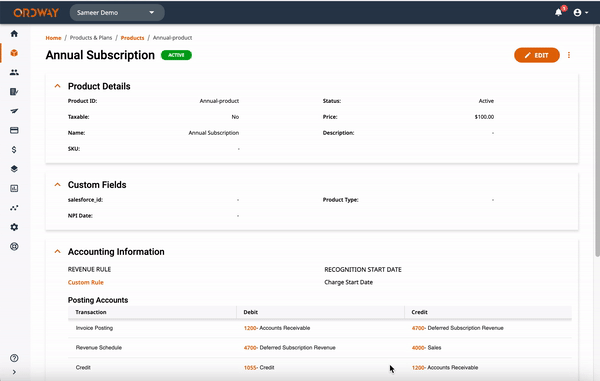Screen dimensions: 600x381
Task: Collapse the Product Details section
Action: pos(57,86)
